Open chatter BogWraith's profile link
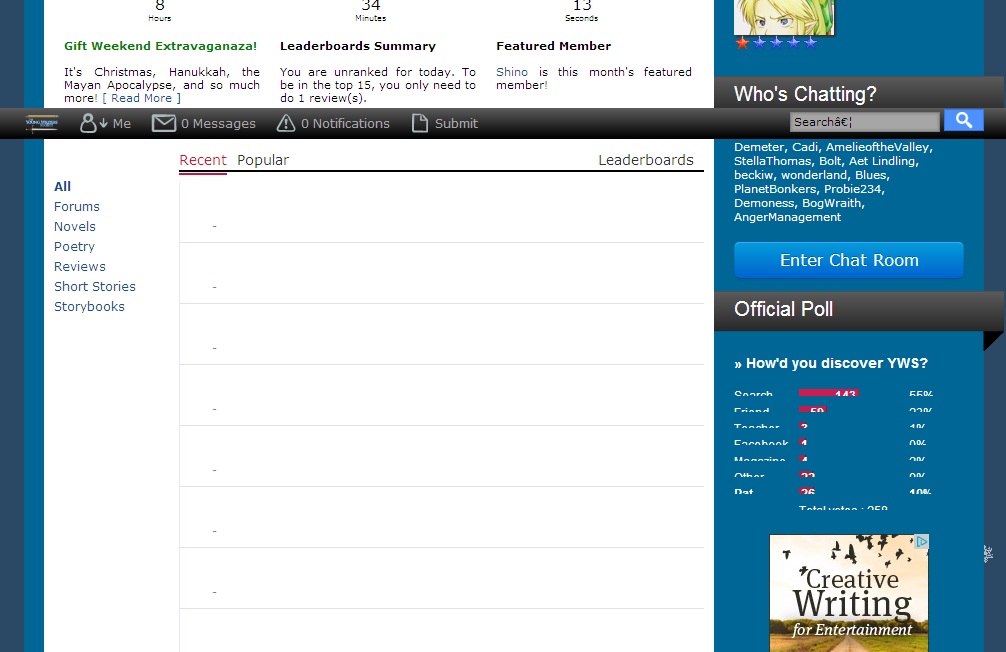The image size is (1006, 652). point(831,203)
